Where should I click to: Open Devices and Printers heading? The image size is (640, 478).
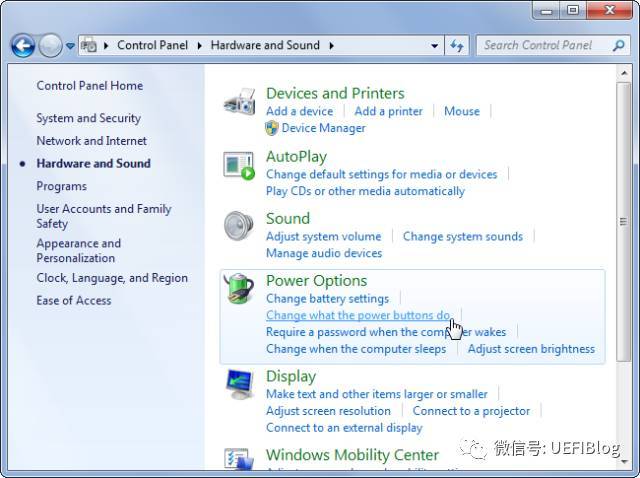335,93
